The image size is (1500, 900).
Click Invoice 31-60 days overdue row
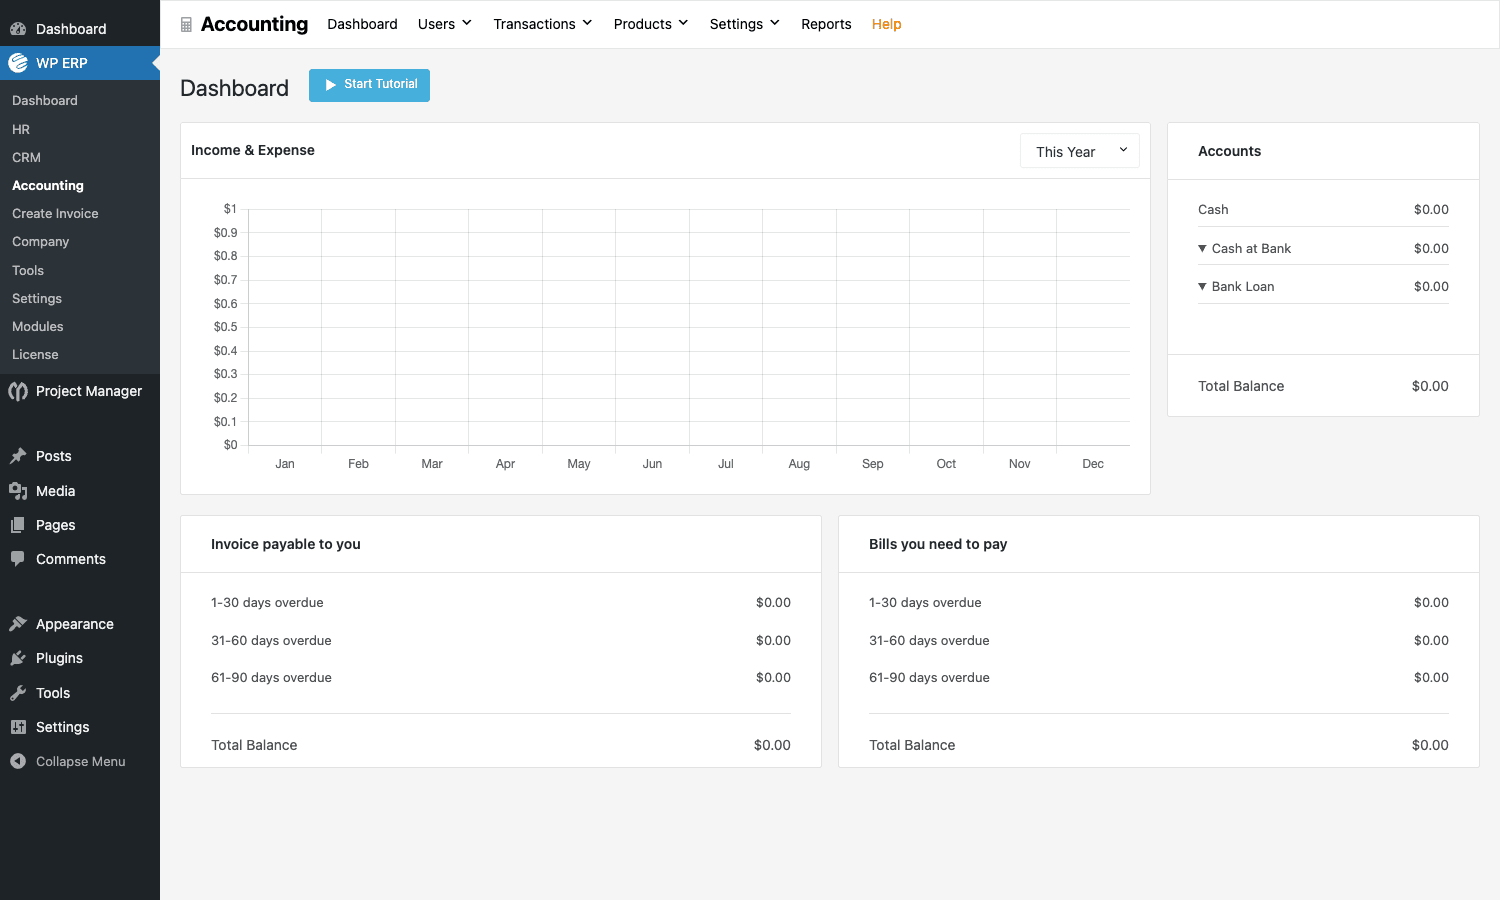click(x=501, y=640)
